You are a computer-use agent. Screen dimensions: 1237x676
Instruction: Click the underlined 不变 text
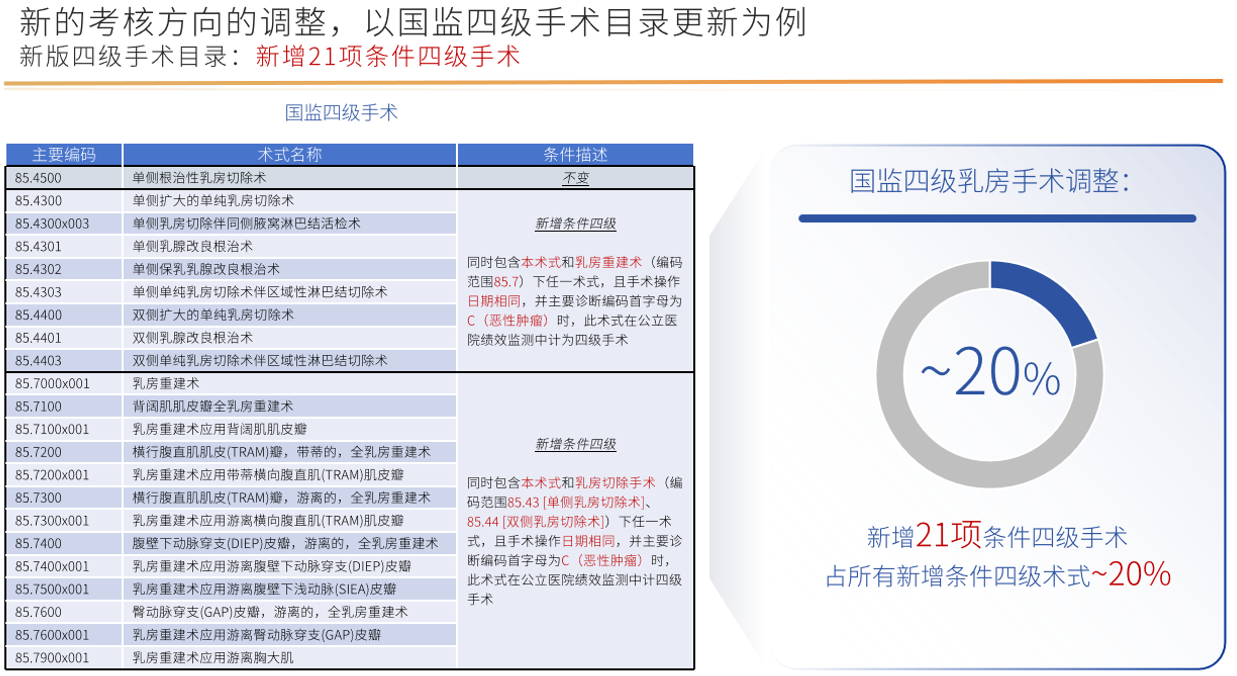(x=575, y=178)
